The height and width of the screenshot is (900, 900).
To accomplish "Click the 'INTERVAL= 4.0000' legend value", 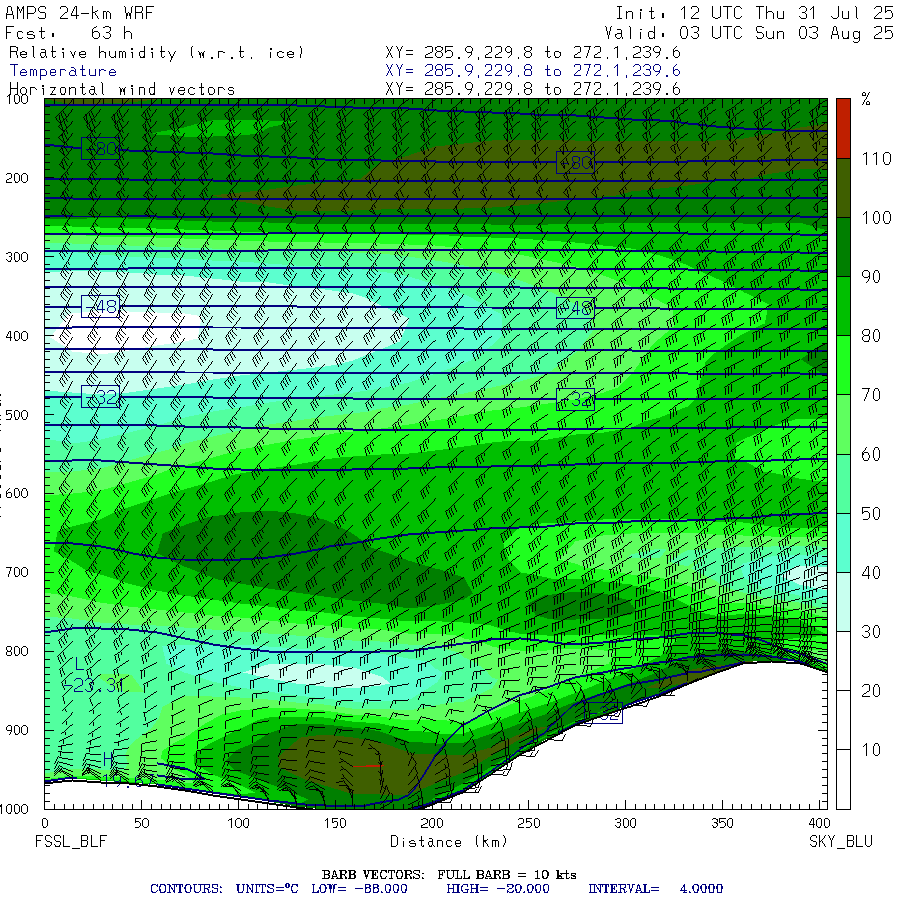I will (655, 889).
